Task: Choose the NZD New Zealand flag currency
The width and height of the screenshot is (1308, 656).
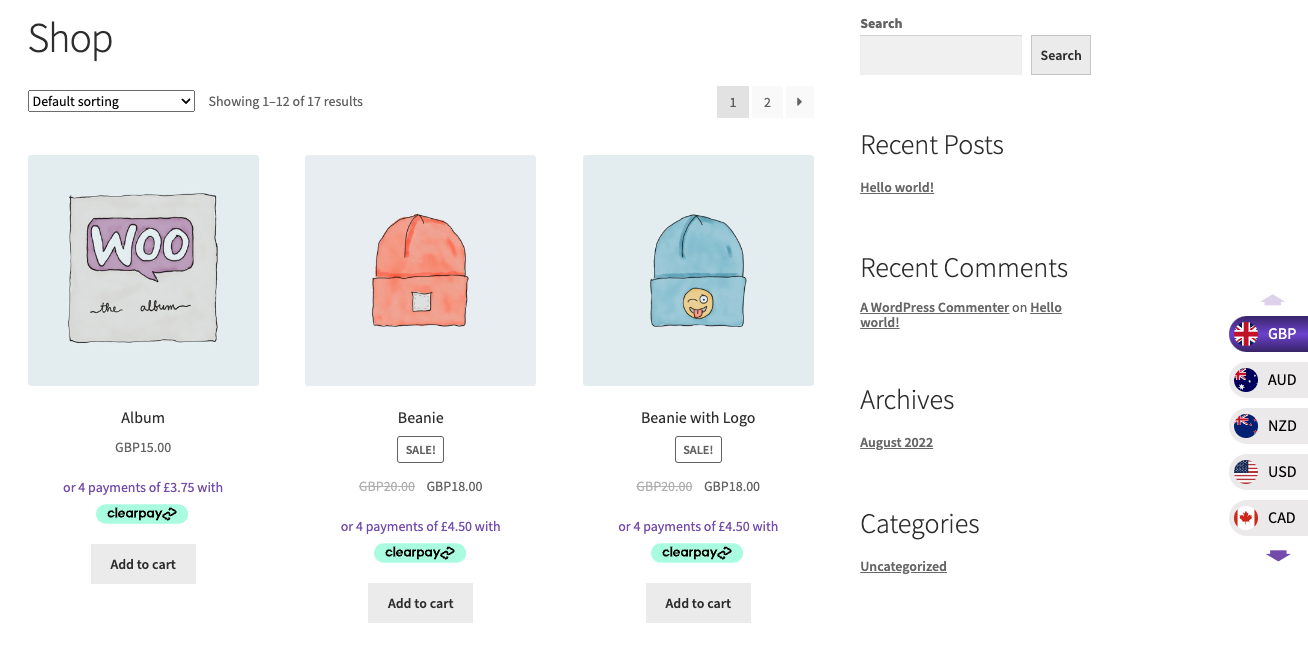Action: 1268,426
